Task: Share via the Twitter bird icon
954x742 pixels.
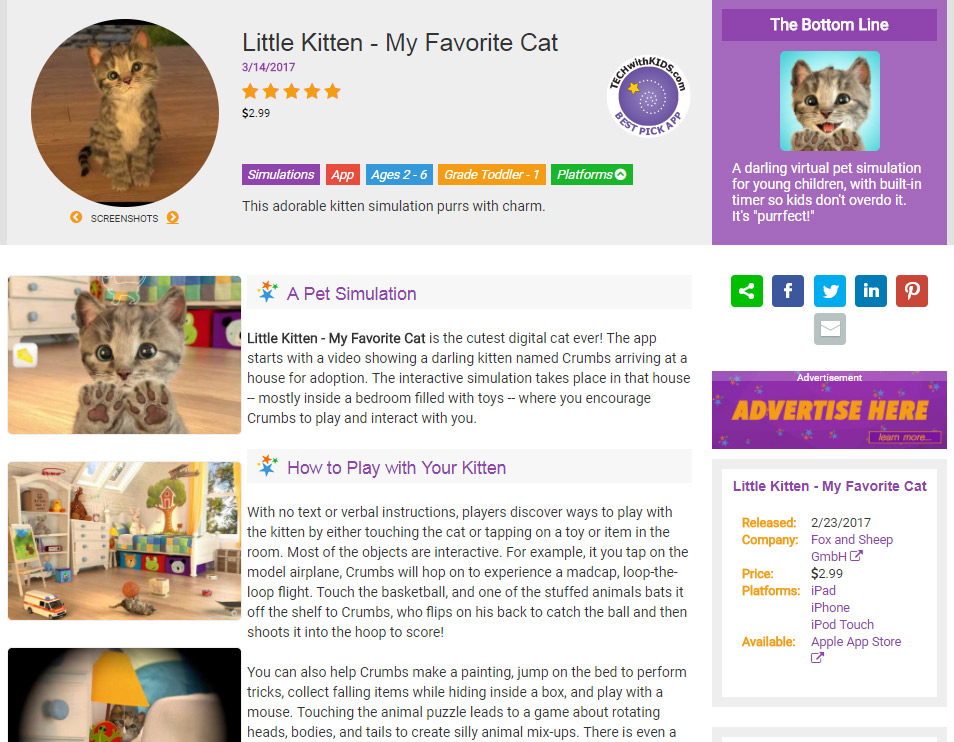Action: click(x=830, y=291)
